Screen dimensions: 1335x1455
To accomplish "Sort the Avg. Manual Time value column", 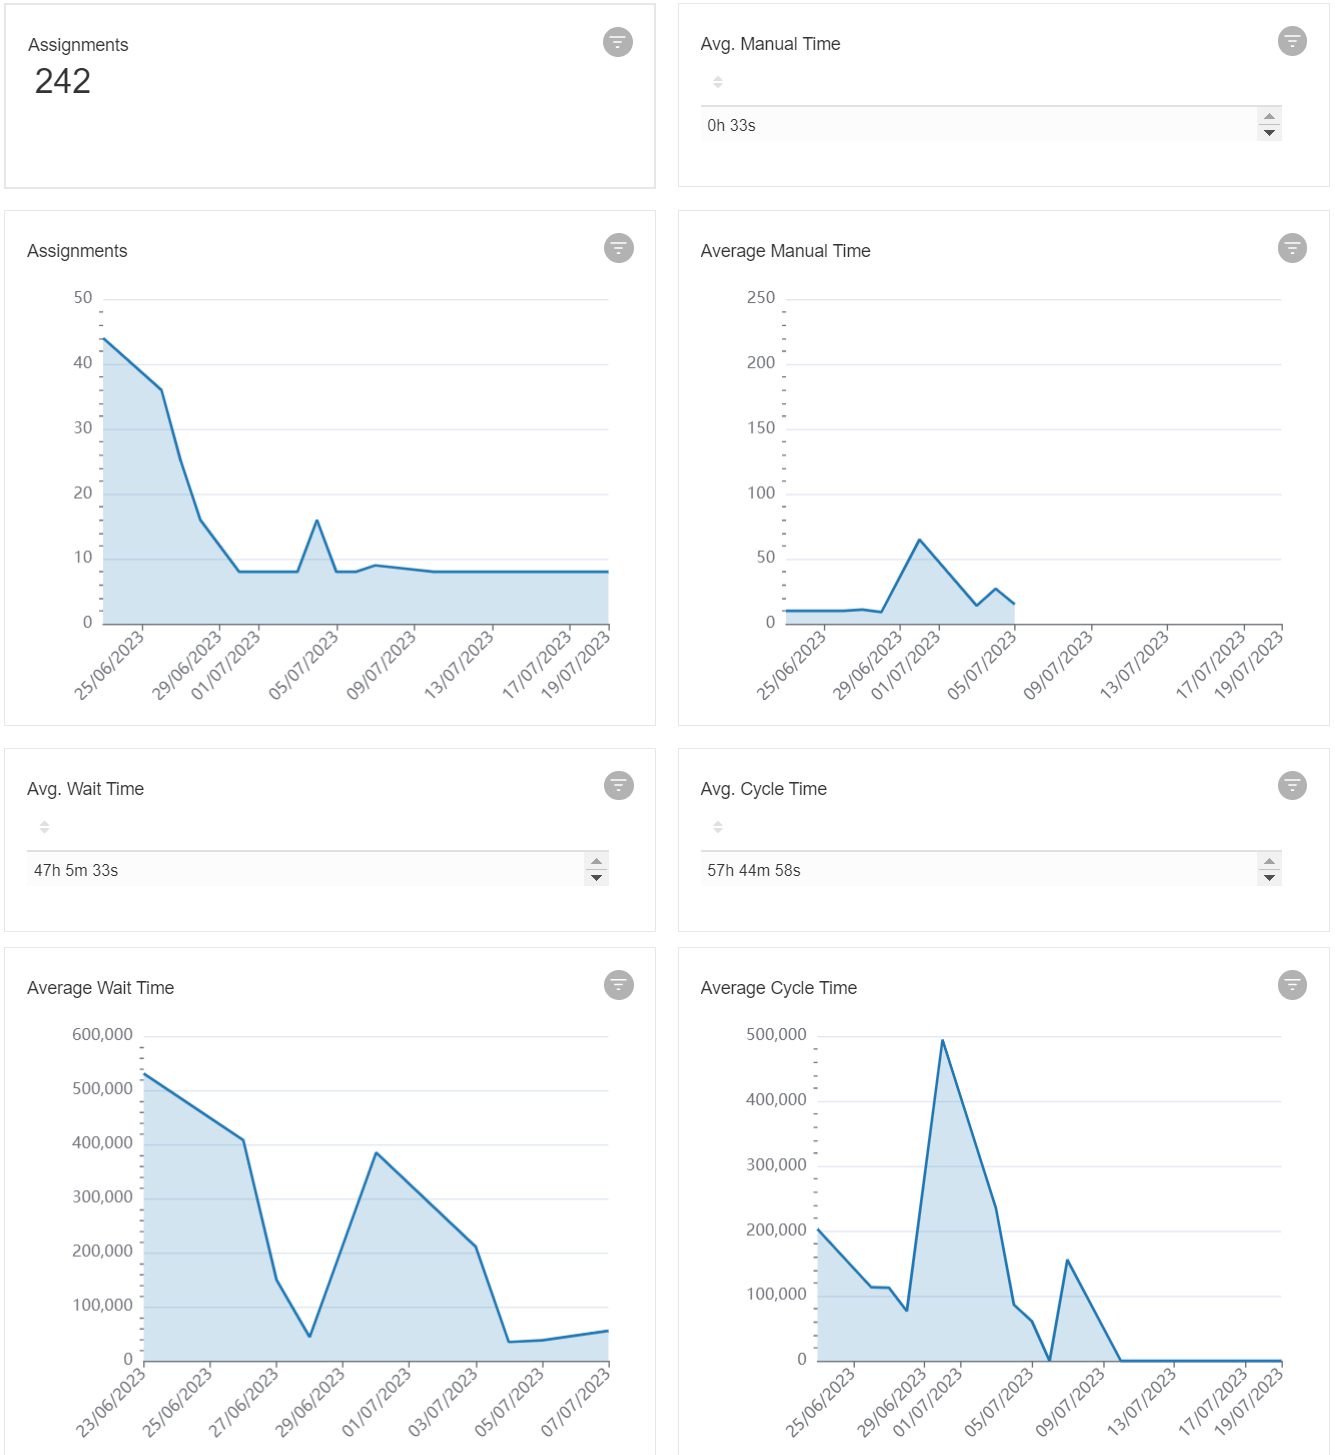I will pyautogui.click(x=718, y=82).
